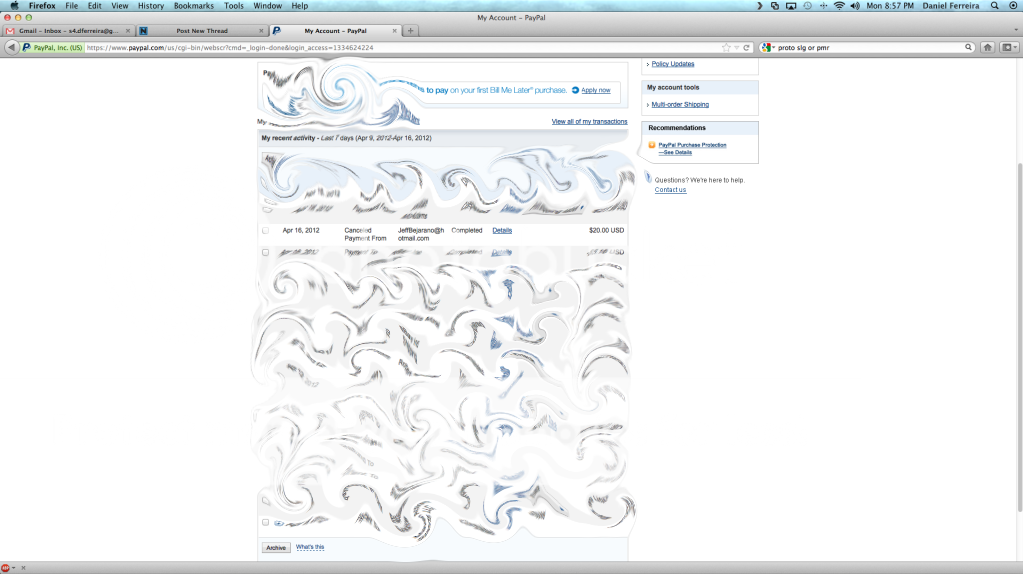Click the AirPlay display menu bar icon
This screenshot has height=574, width=1023.
click(791, 6)
